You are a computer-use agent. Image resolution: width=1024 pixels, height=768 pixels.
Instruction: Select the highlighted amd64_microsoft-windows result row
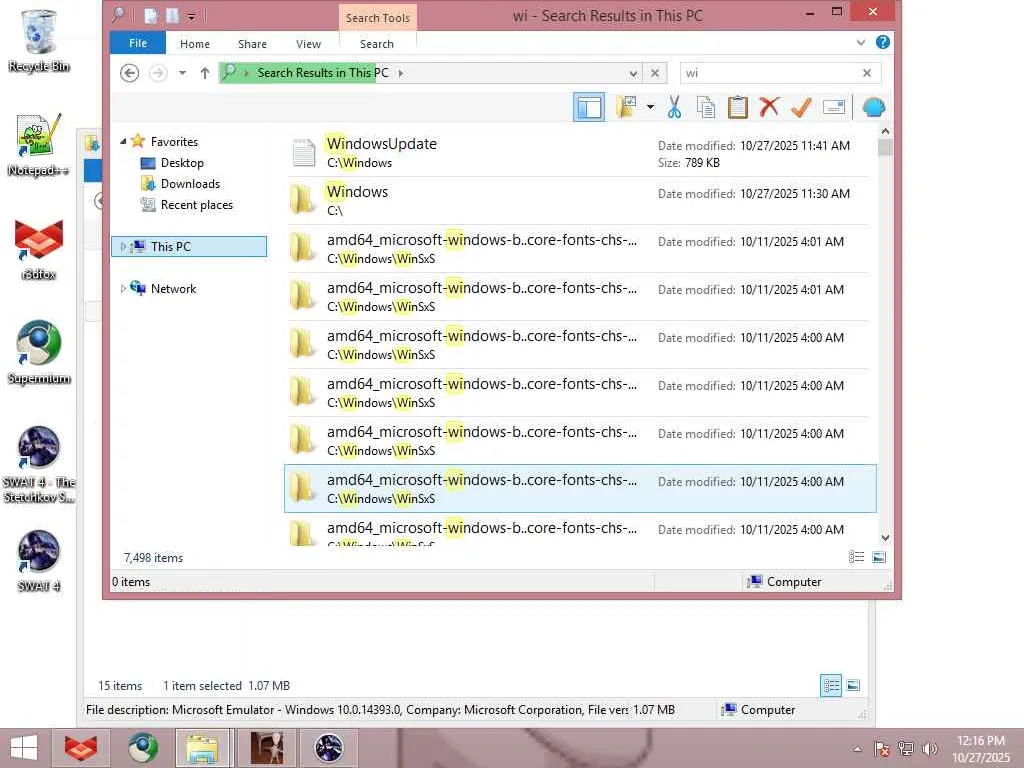tap(580, 488)
